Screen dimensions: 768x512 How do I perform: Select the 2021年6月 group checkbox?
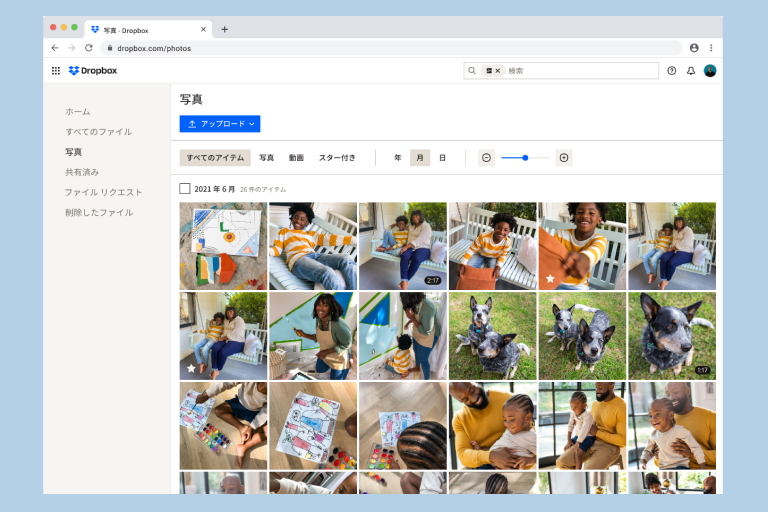point(185,189)
